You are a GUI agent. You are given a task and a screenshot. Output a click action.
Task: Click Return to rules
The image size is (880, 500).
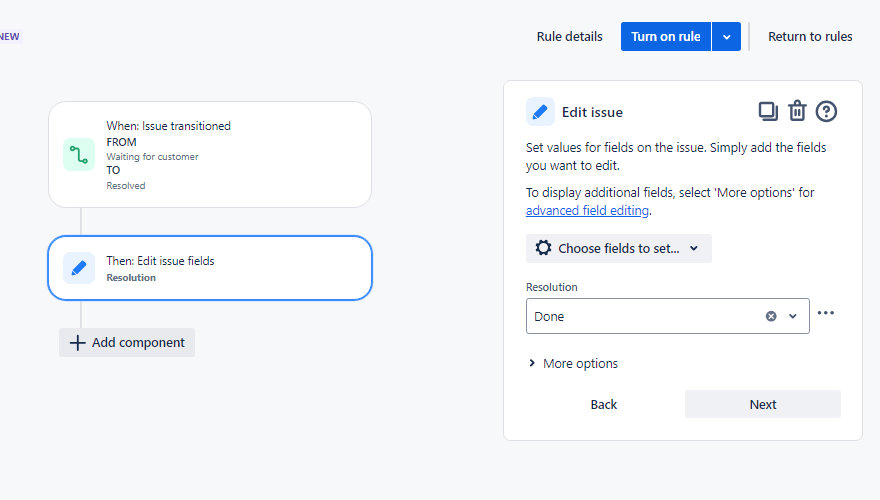click(x=810, y=37)
